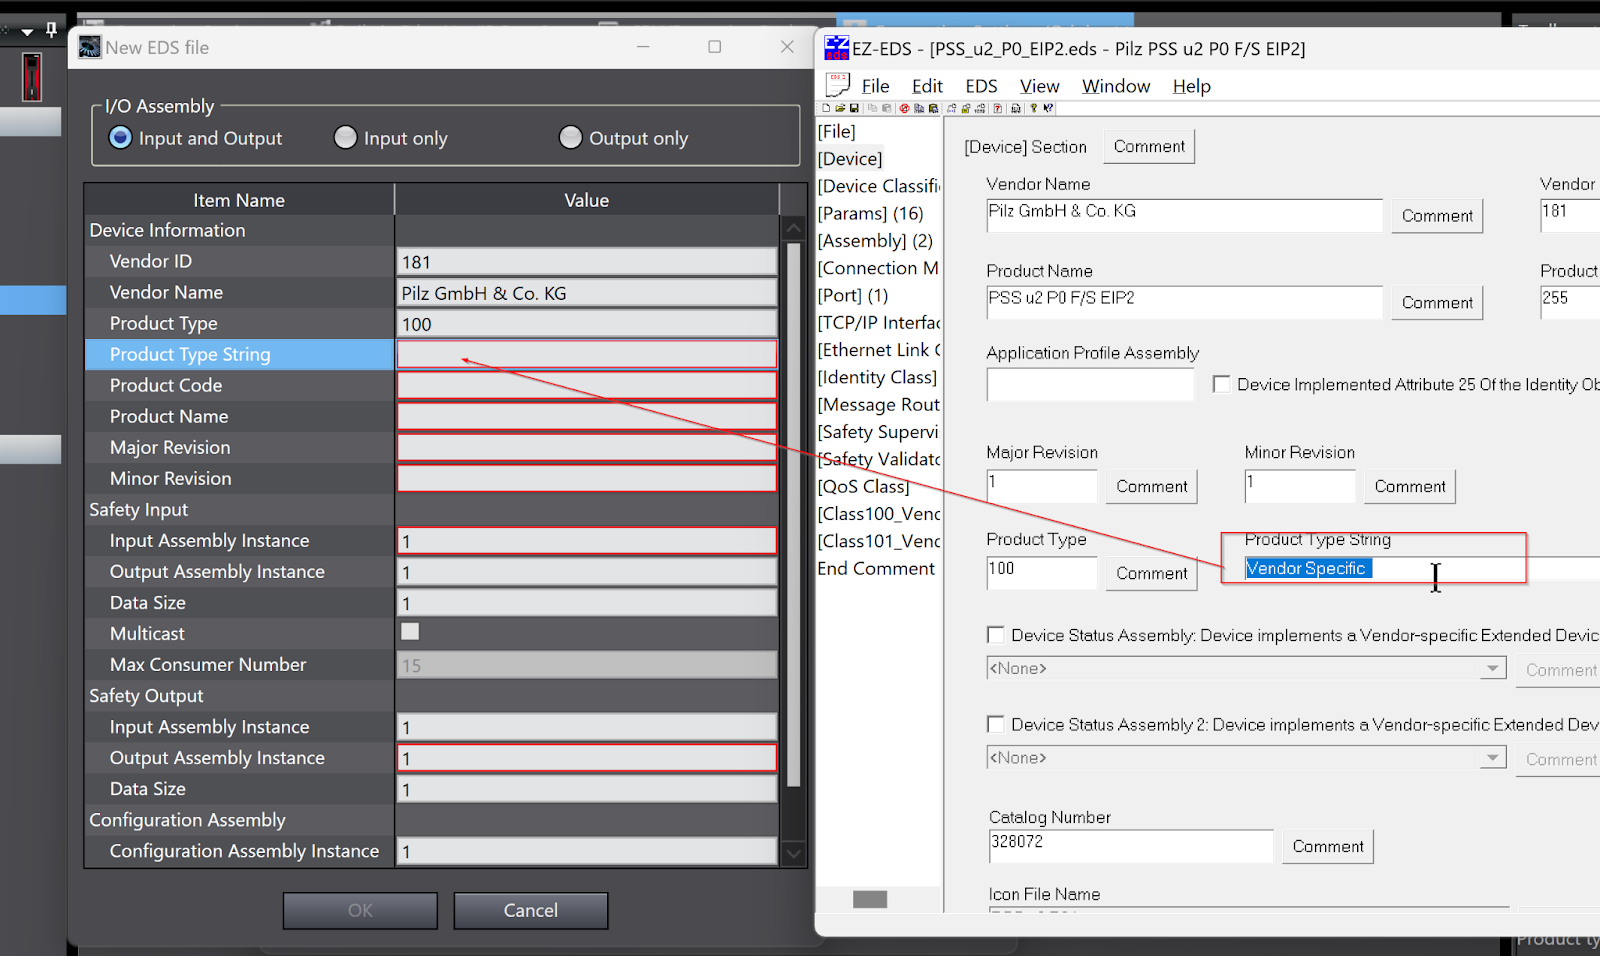The image size is (1600, 956).
Task: Click Comment button beside Vendor Name field
Action: pyautogui.click(x=1437, y=215)
